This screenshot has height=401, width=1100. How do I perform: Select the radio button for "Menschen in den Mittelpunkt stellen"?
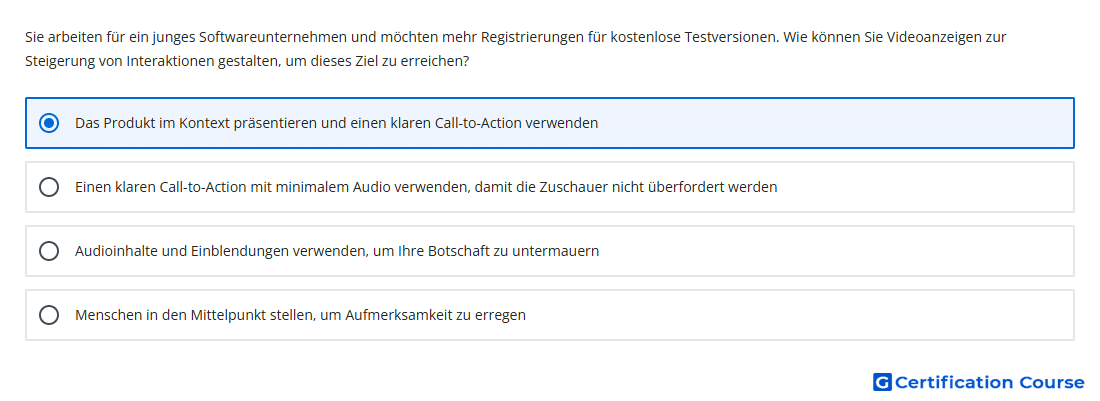point(48,315)
